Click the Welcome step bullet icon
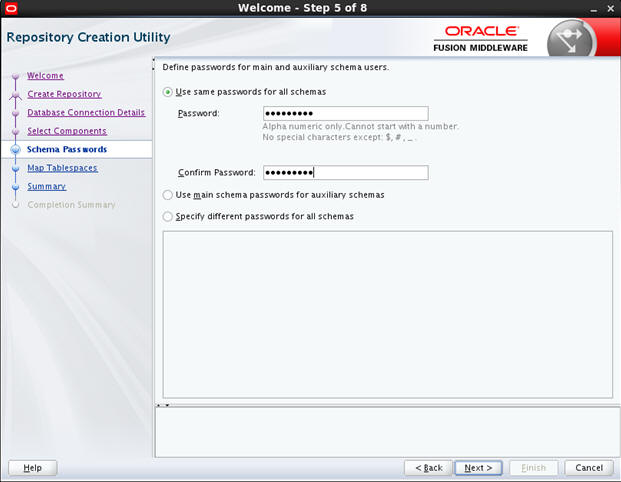Screen dimensions: 621x482 (x=15, y=76)
